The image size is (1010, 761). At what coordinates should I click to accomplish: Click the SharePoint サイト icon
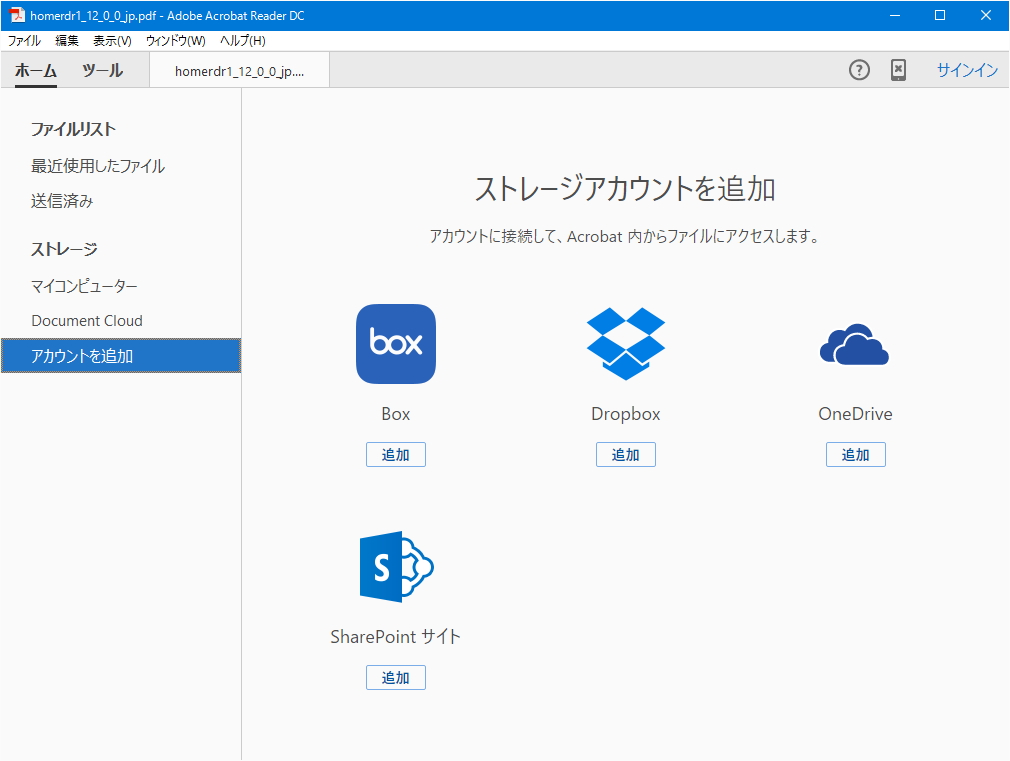pos(396,566)
